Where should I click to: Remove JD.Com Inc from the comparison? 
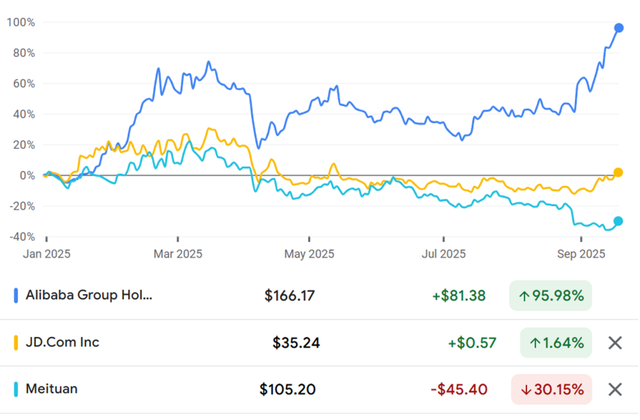pyautogui.click(x=616, y=343)
